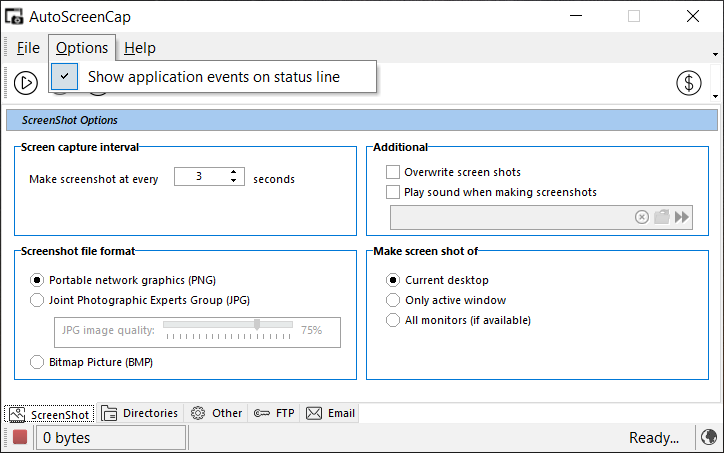Select Portable network graphics (PNG) format
Screen dimensions: 724x453
(37, 280)
